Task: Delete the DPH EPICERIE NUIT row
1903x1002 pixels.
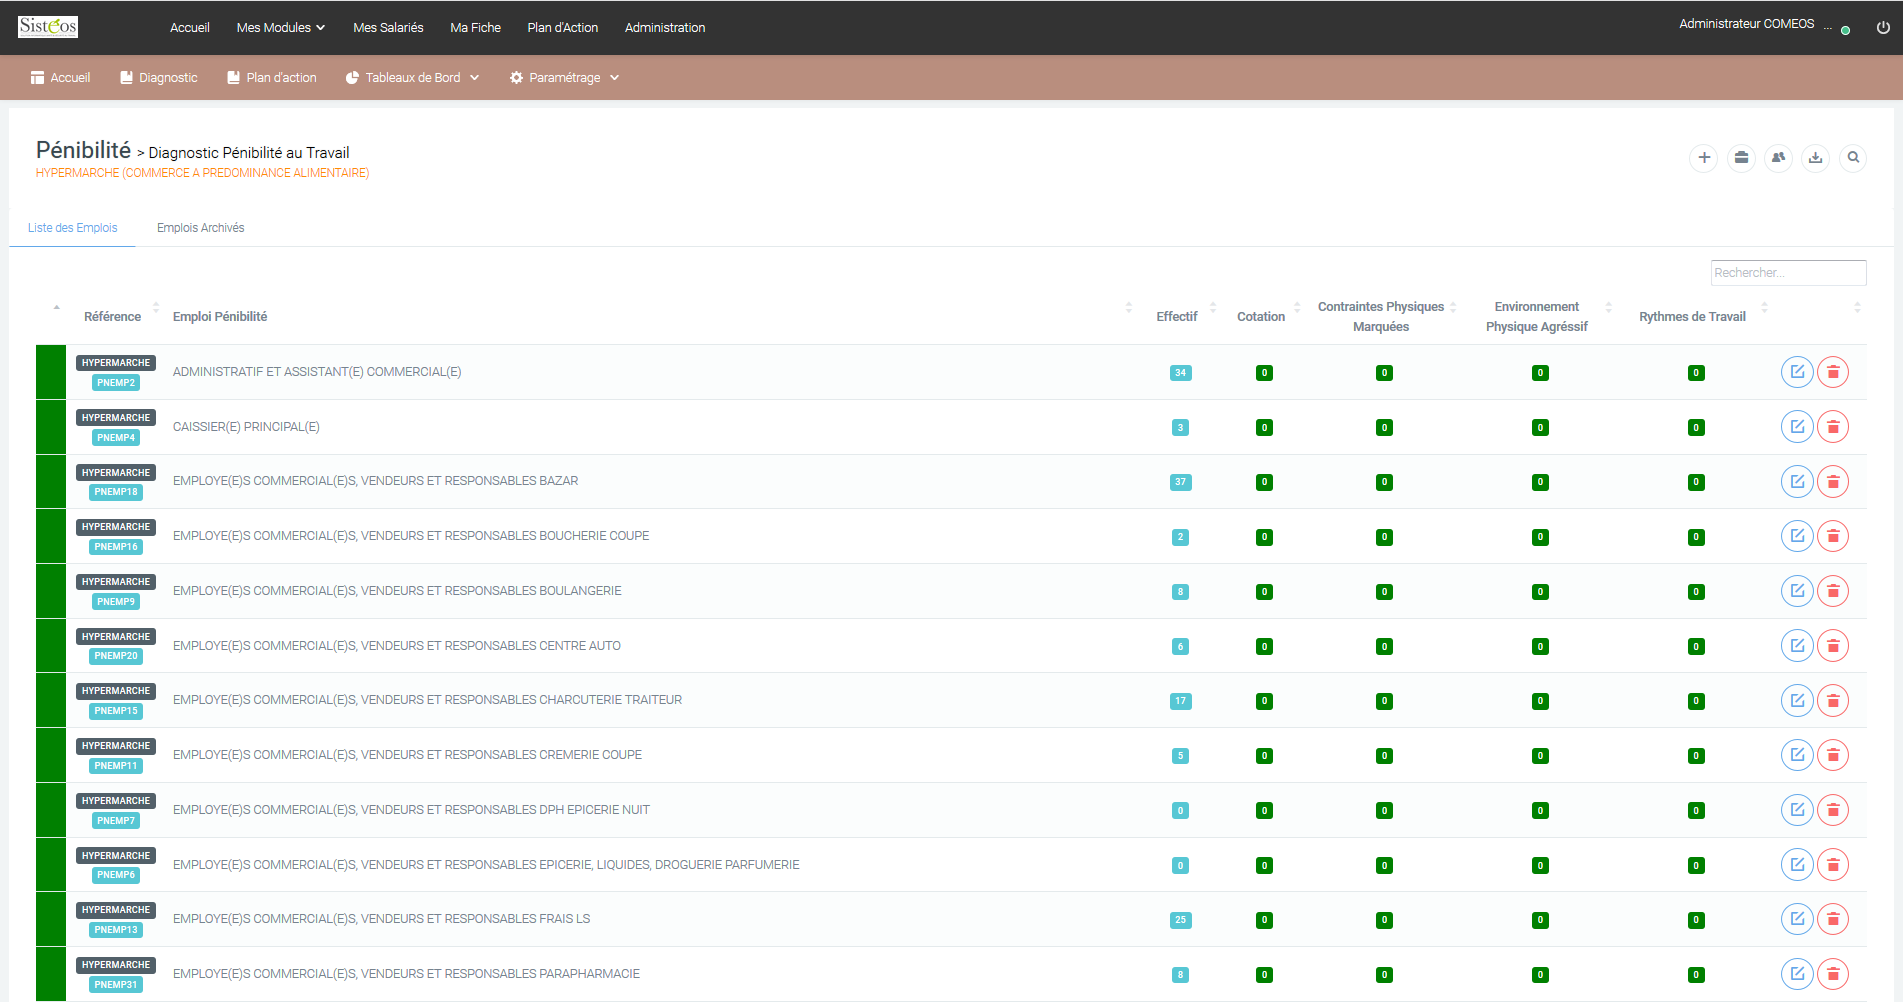Action: click(1833, 810)
